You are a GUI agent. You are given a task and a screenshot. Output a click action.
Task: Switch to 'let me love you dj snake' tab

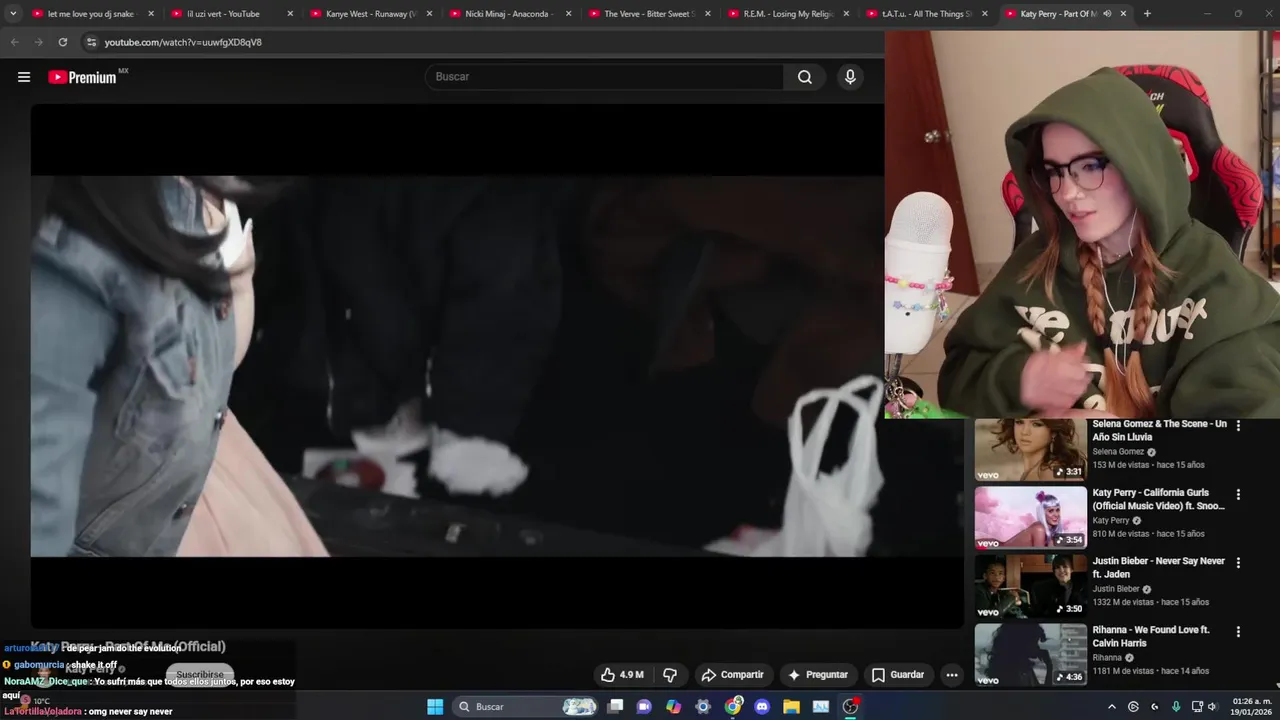90,14
